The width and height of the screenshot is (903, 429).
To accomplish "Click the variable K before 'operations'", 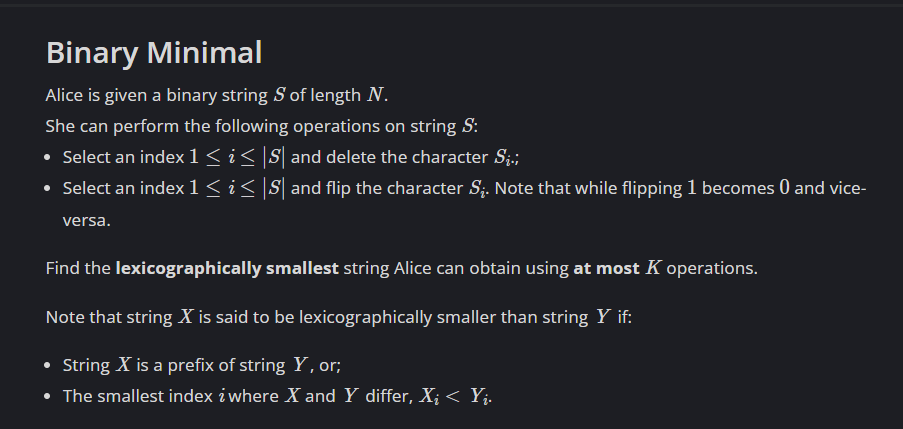I will pyautogui.click(x=653, y=268).
